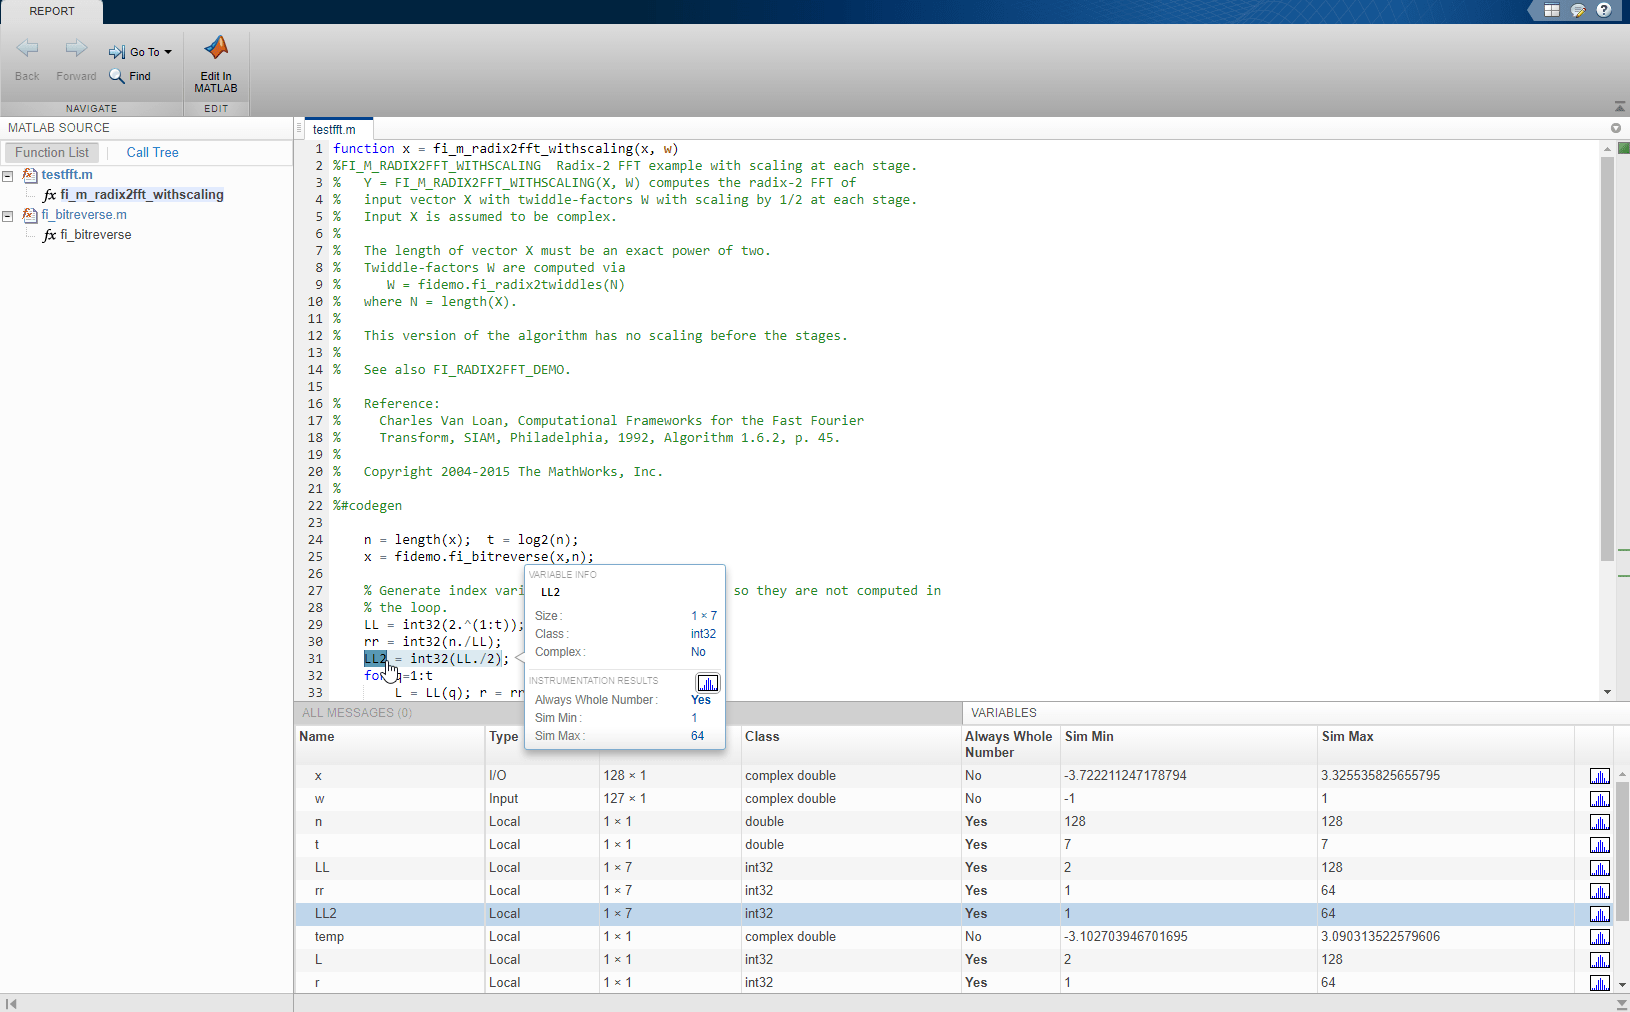
Task: Click histogram icon in the n row
Action: [1599, 822]
